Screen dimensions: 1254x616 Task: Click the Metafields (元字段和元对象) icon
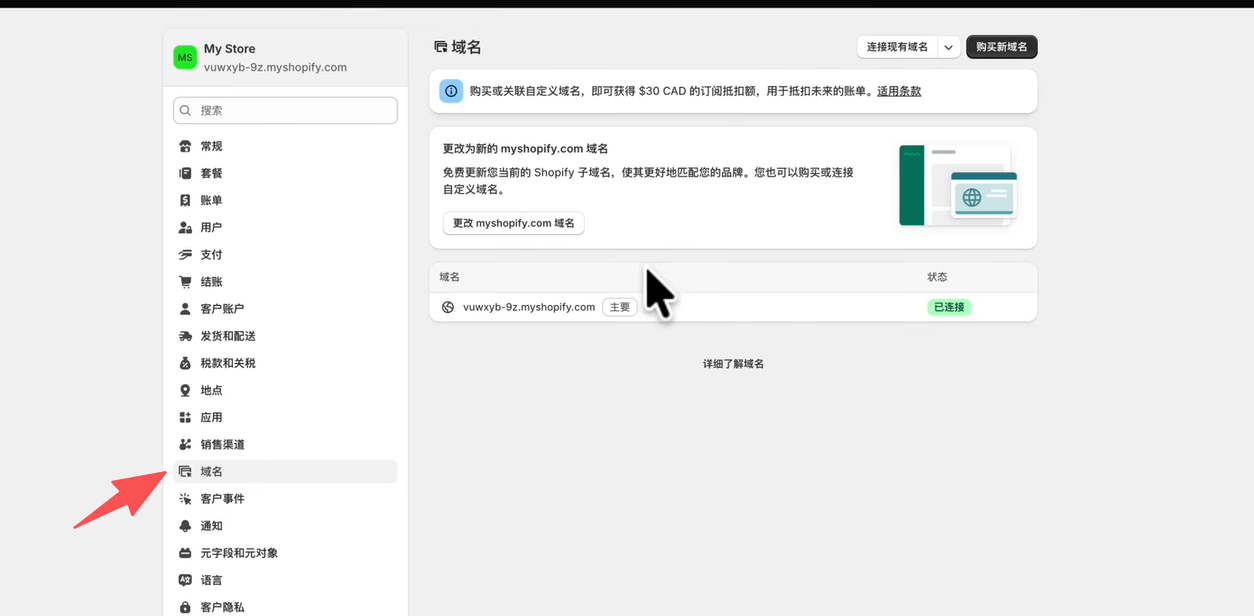coord(185,553)
